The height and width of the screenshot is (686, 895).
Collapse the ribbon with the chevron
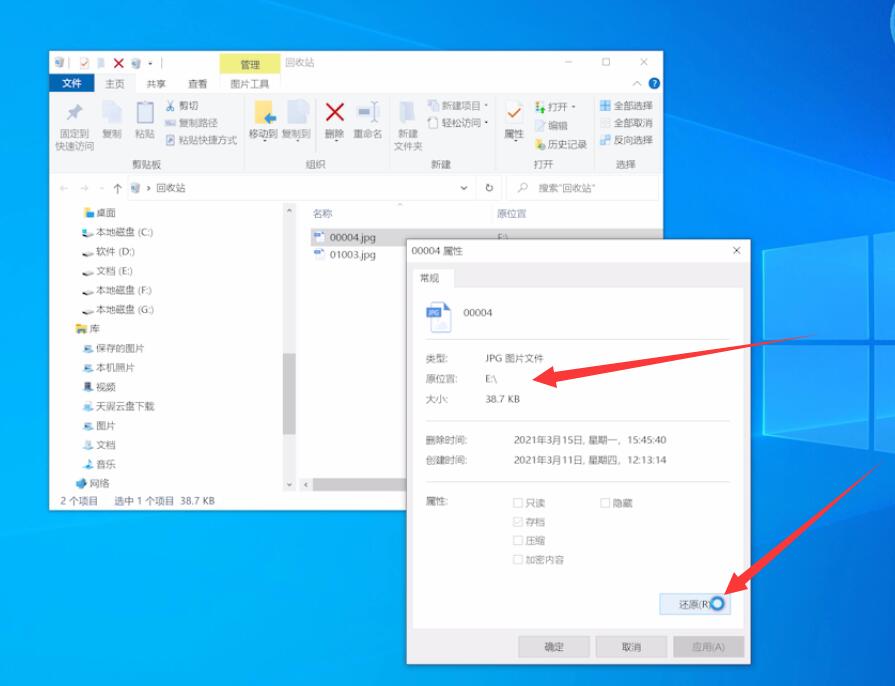tap(637, 83)
